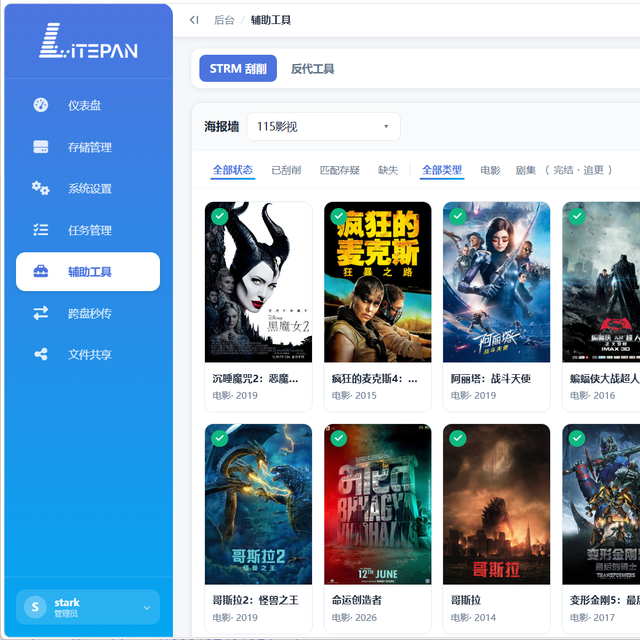This screenshot has width=640, height=640.
Task: Open the 命运创造者 poster thumbnail
Action: click(378, 504)
